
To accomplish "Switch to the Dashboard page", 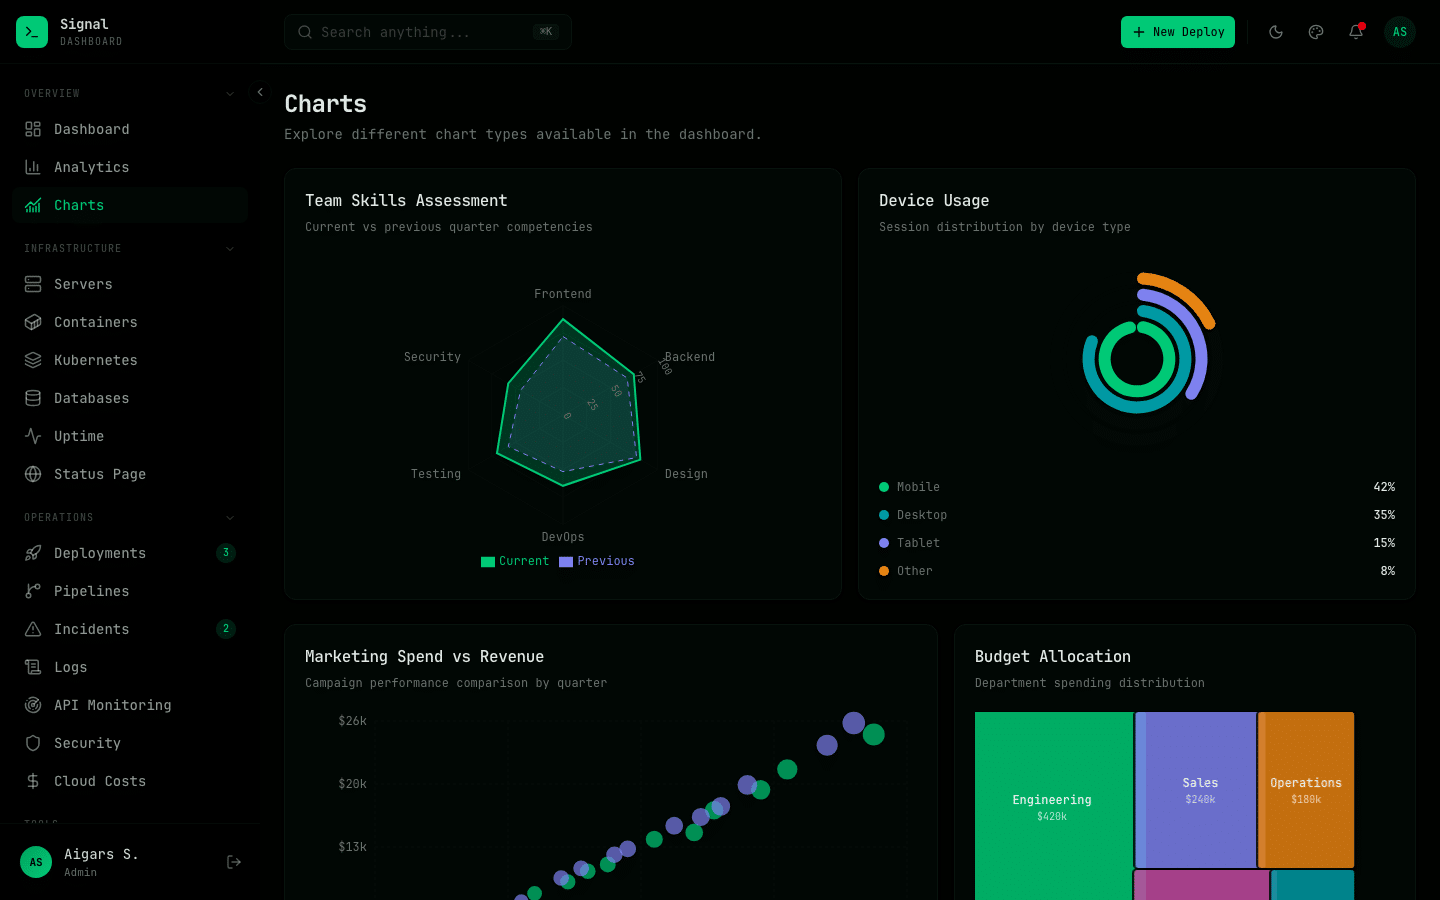I will (x=92, y=129).
